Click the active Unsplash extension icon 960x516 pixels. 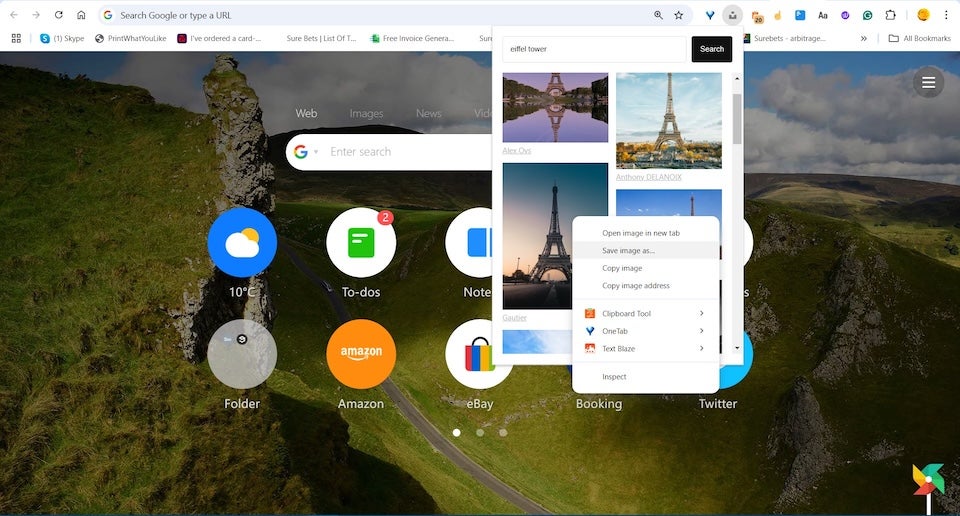[x=732, y=15]
